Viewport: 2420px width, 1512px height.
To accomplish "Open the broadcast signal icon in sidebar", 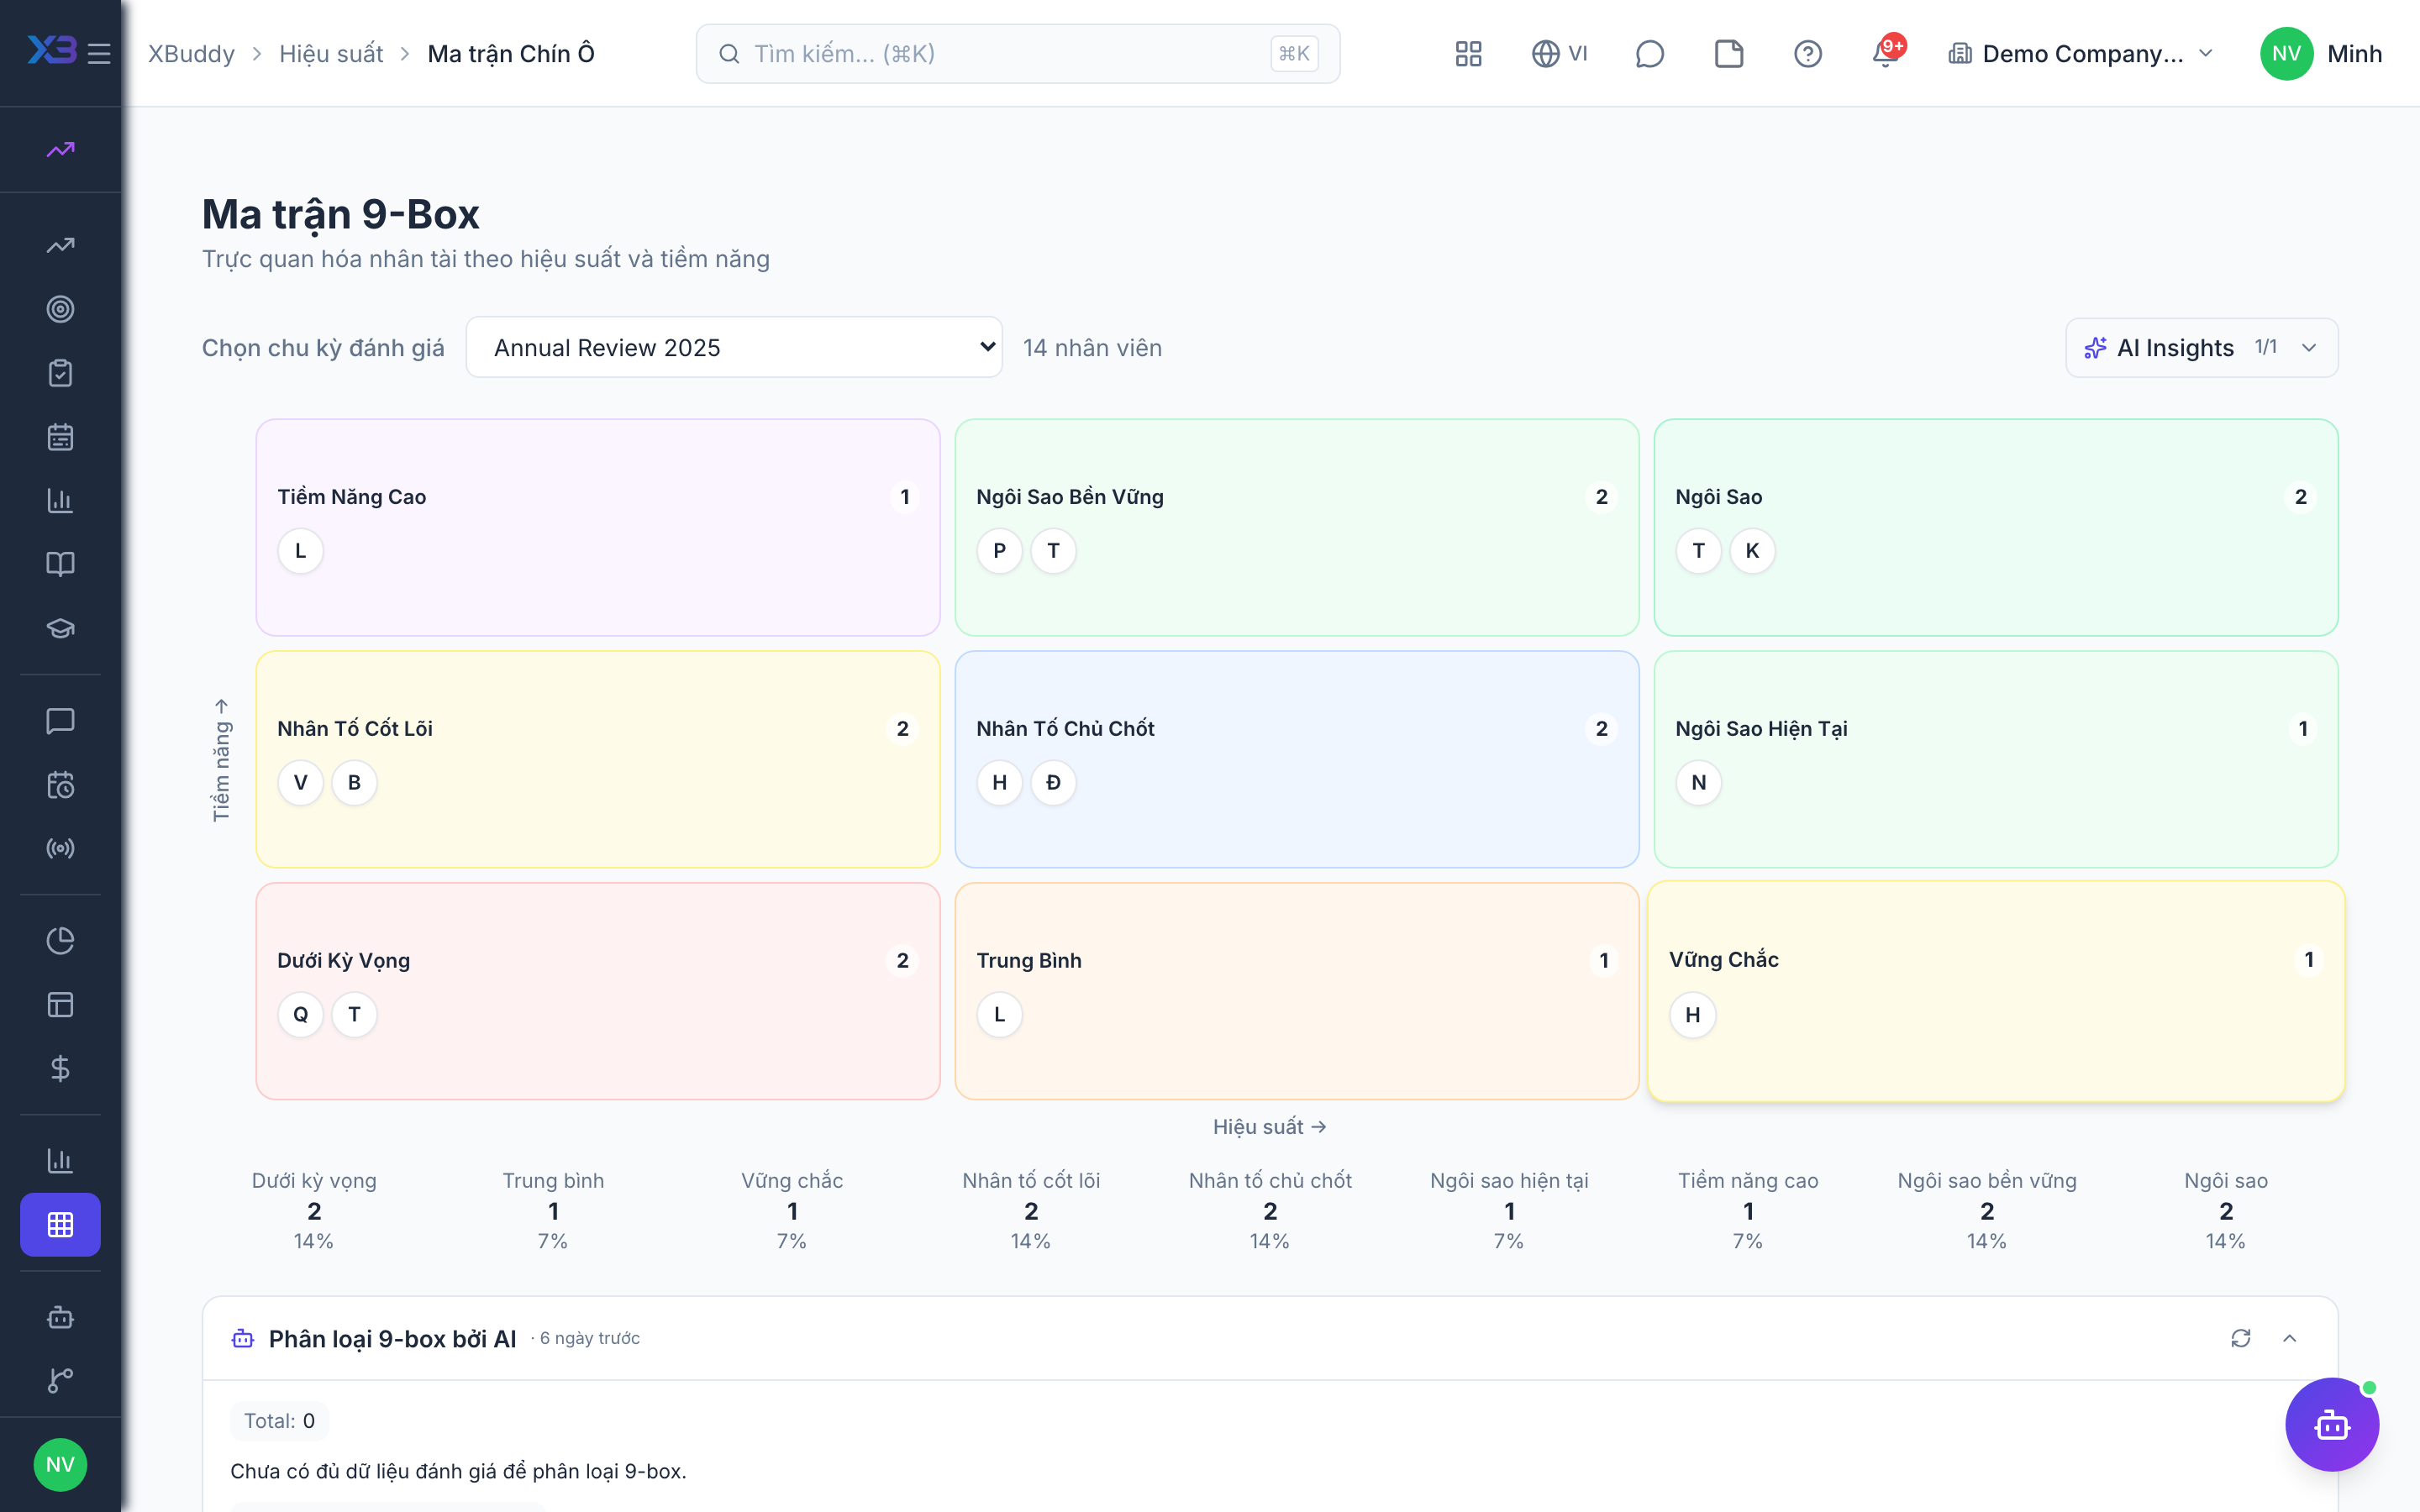I will [x=60, y=848].
